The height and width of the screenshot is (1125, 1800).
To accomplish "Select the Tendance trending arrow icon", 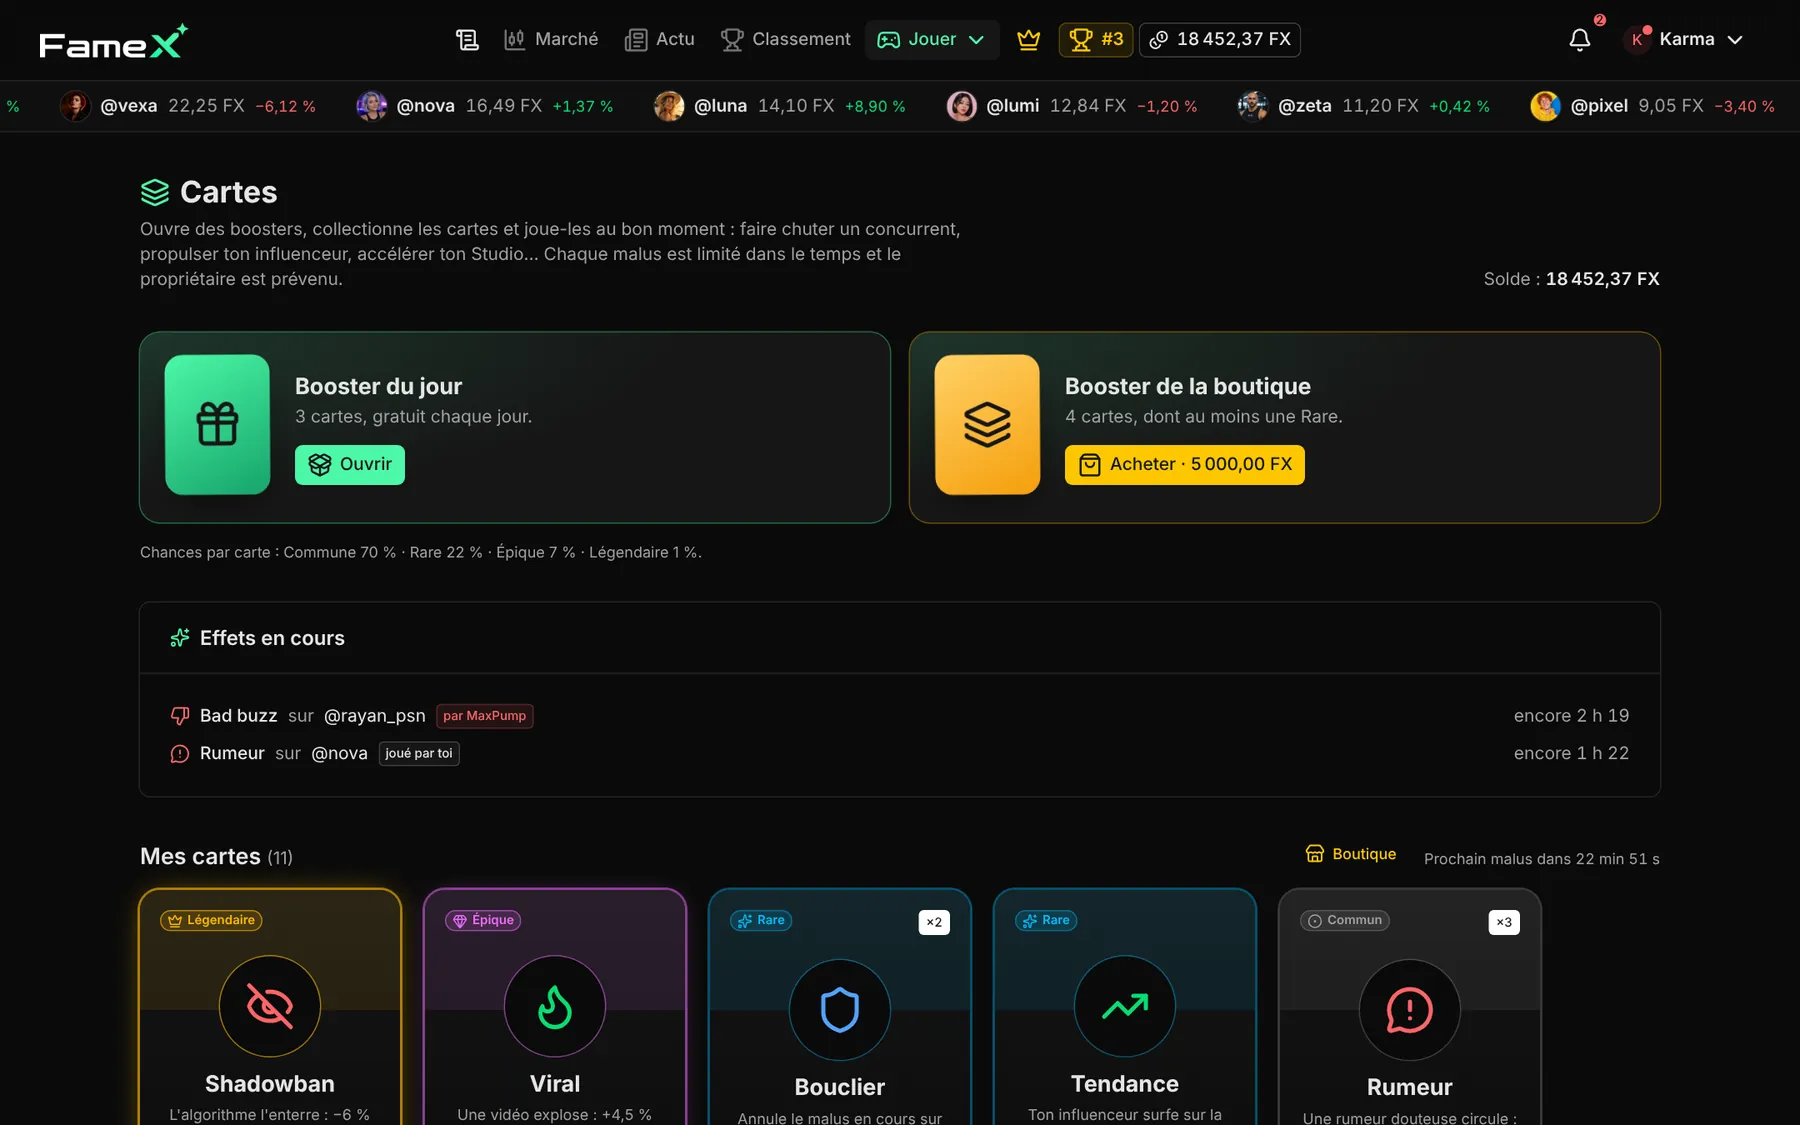I will click(x=1125, y=1007).
